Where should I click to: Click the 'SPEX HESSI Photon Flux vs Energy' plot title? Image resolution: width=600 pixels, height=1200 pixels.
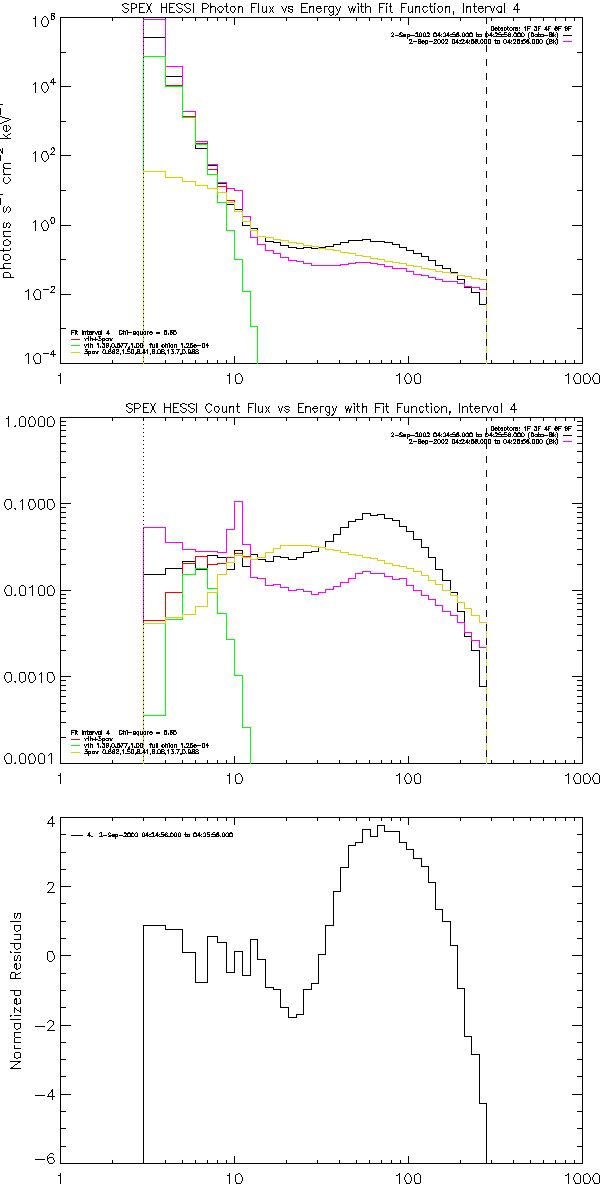pyautogui.click(x=321, y=9)
